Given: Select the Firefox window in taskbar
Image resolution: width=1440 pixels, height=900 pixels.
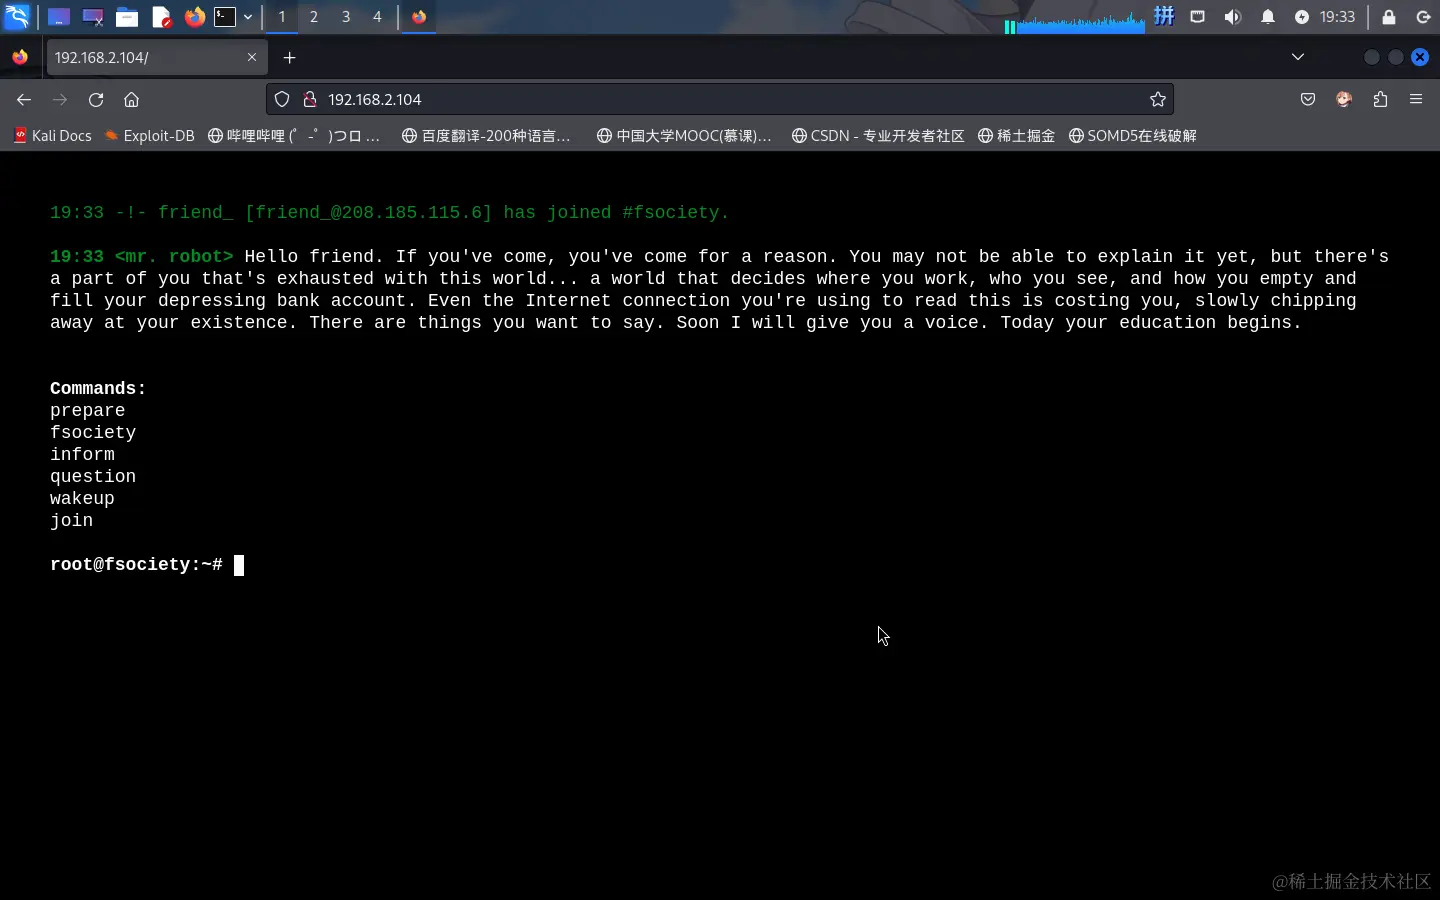Looking at the screenshot, I should tap(419, 17).
